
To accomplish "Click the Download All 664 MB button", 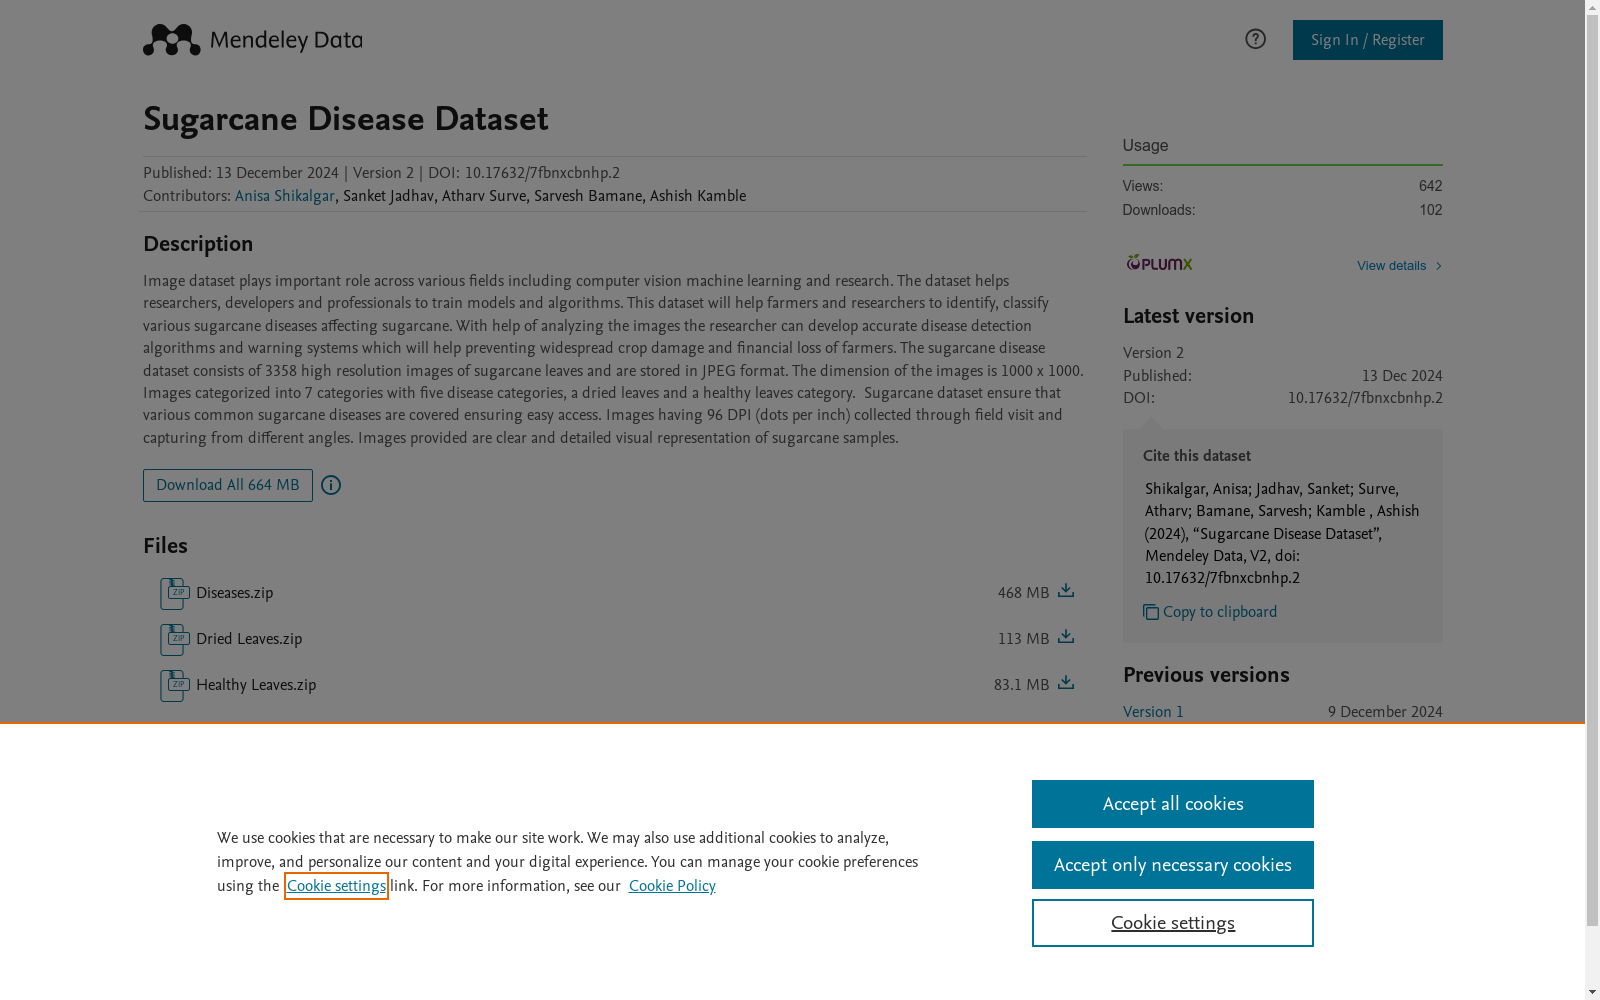I will (x=228, y=485).
